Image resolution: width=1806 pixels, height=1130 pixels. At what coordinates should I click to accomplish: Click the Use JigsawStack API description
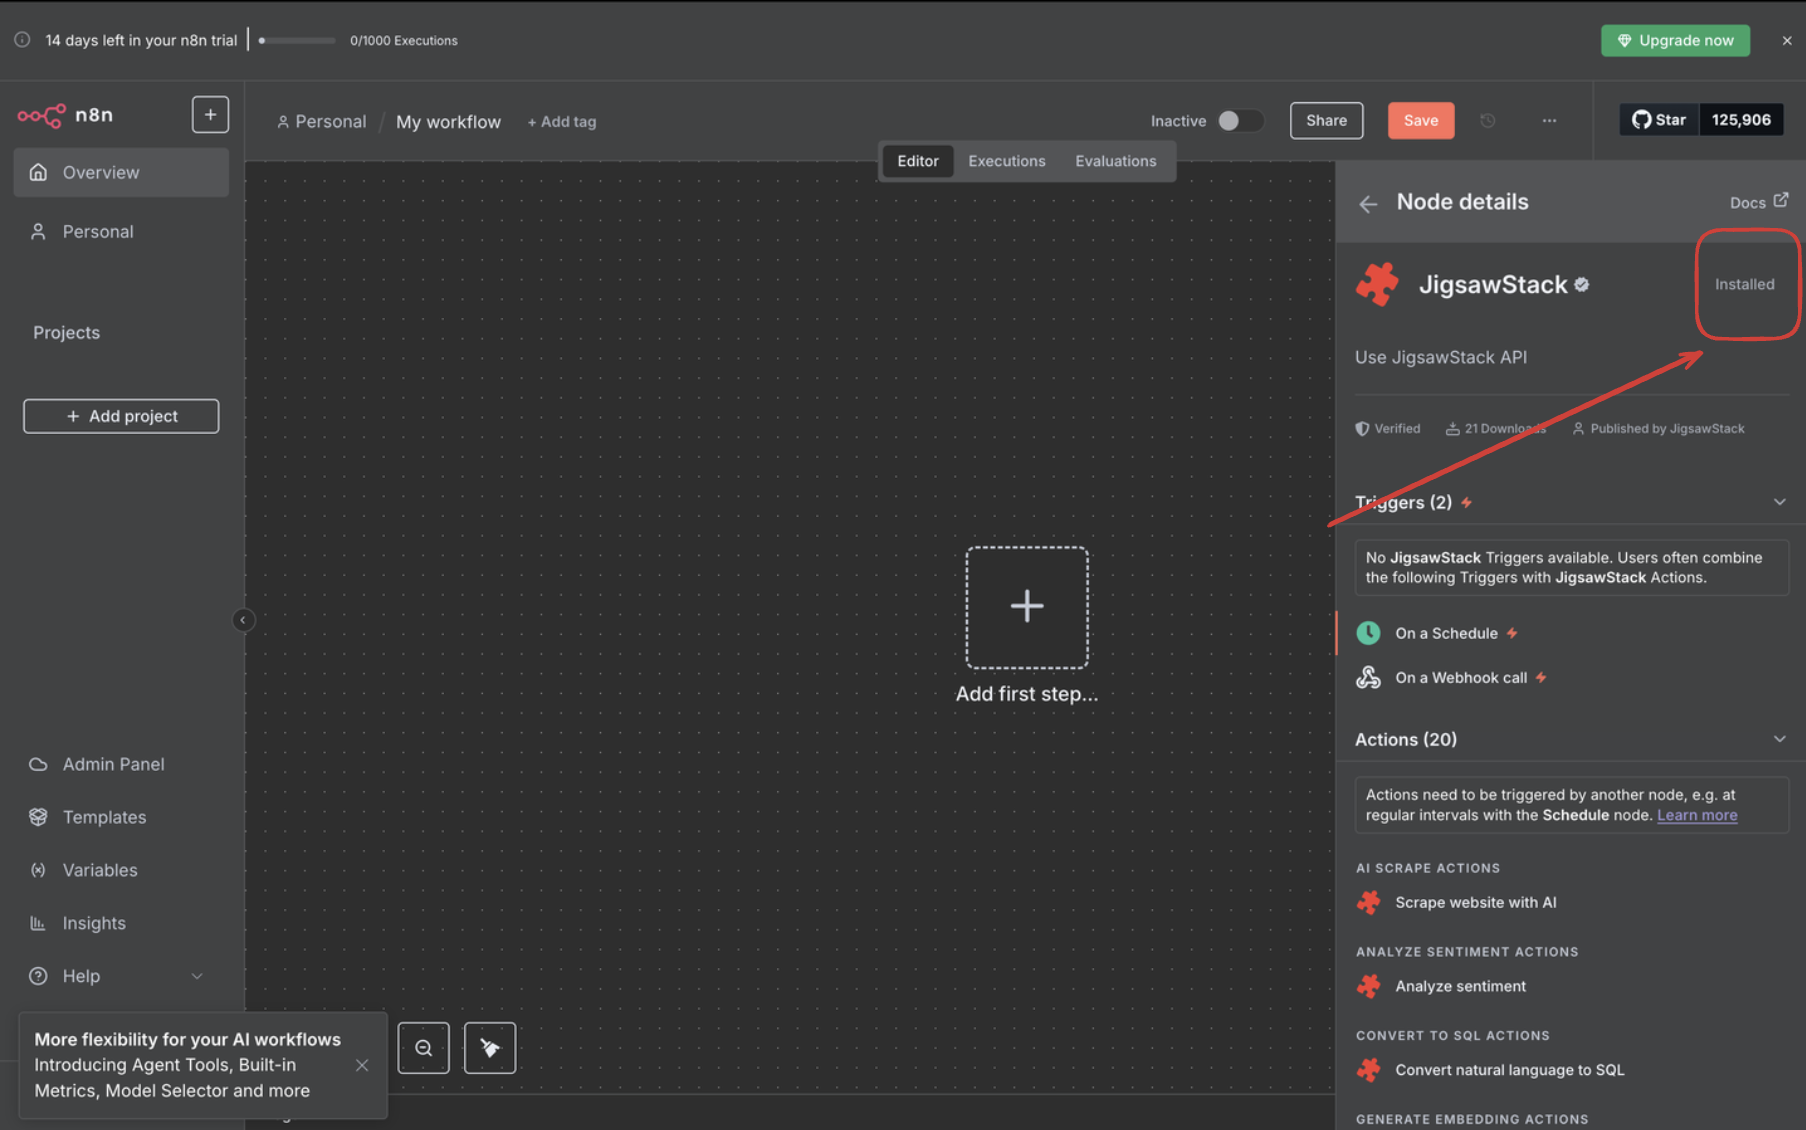pyautogui.click(x=1441, y=357)
